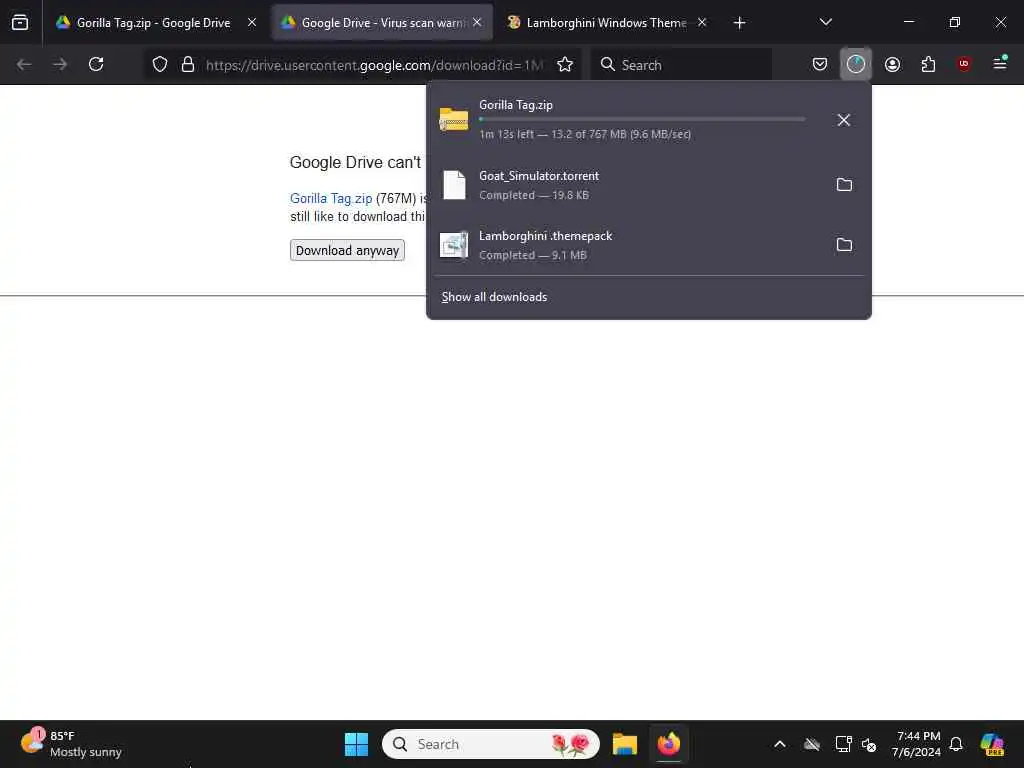Expand the list all tabs dropdown

click(x=825, y=23)
